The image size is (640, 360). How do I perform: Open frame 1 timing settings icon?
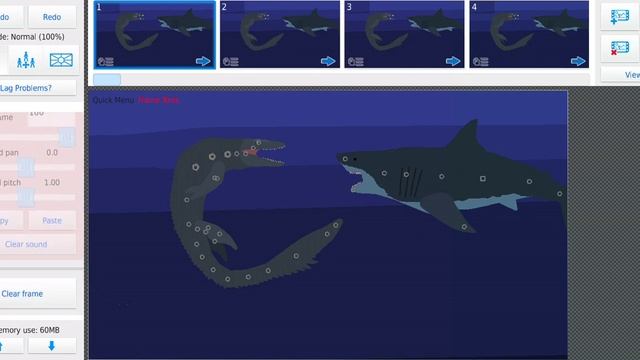(105, 62)
